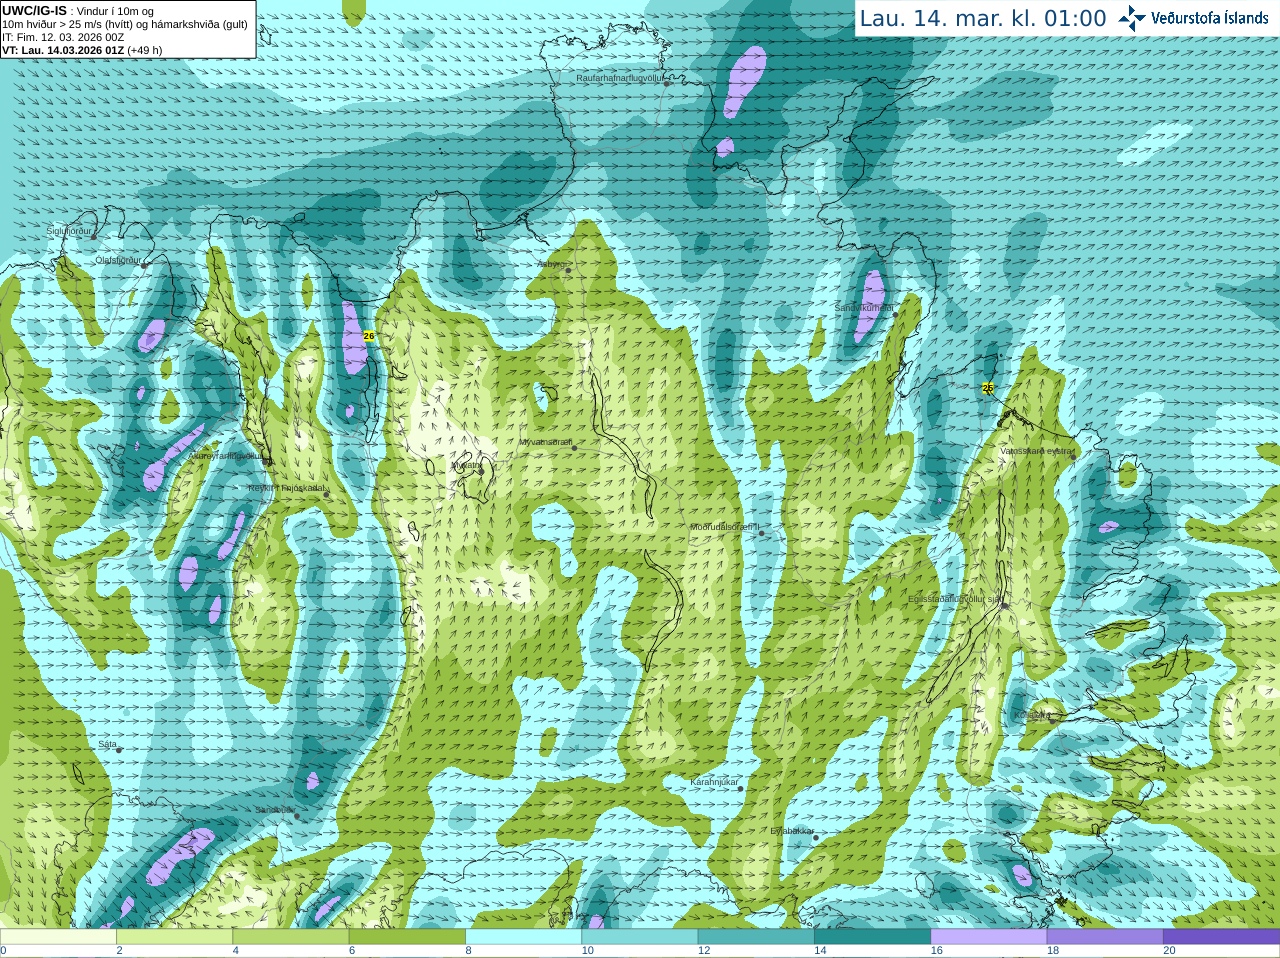The width and height of the screenshot is (1280, 958).
Task: Select the Kárahnjúkar station label
Action: [x=714, y=782]
